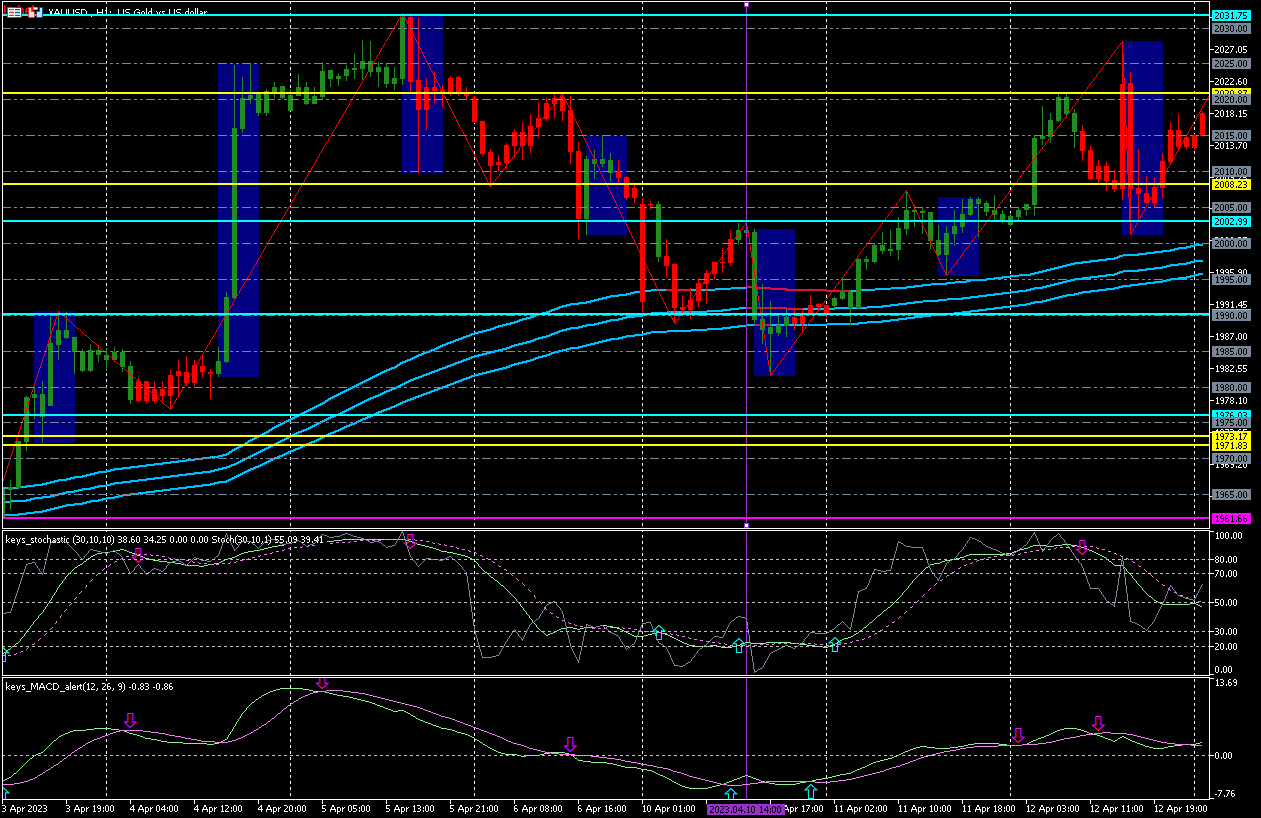Click the cyan 2031.75 price label
The width and height of the screenshot is (1261, 818).
1229,16
